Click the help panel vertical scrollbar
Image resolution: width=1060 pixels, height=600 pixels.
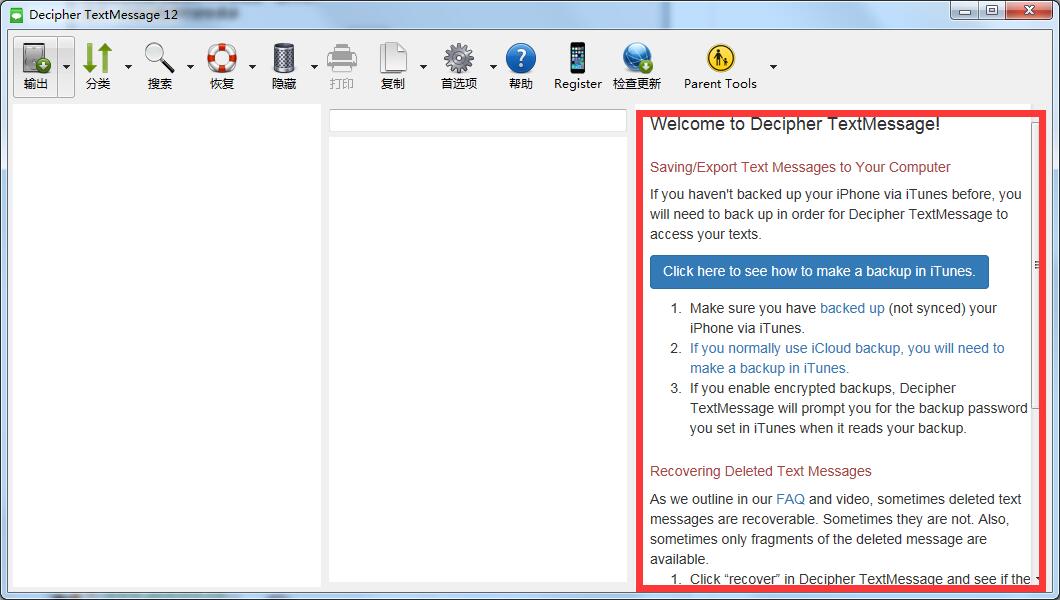pos(1037,265)
